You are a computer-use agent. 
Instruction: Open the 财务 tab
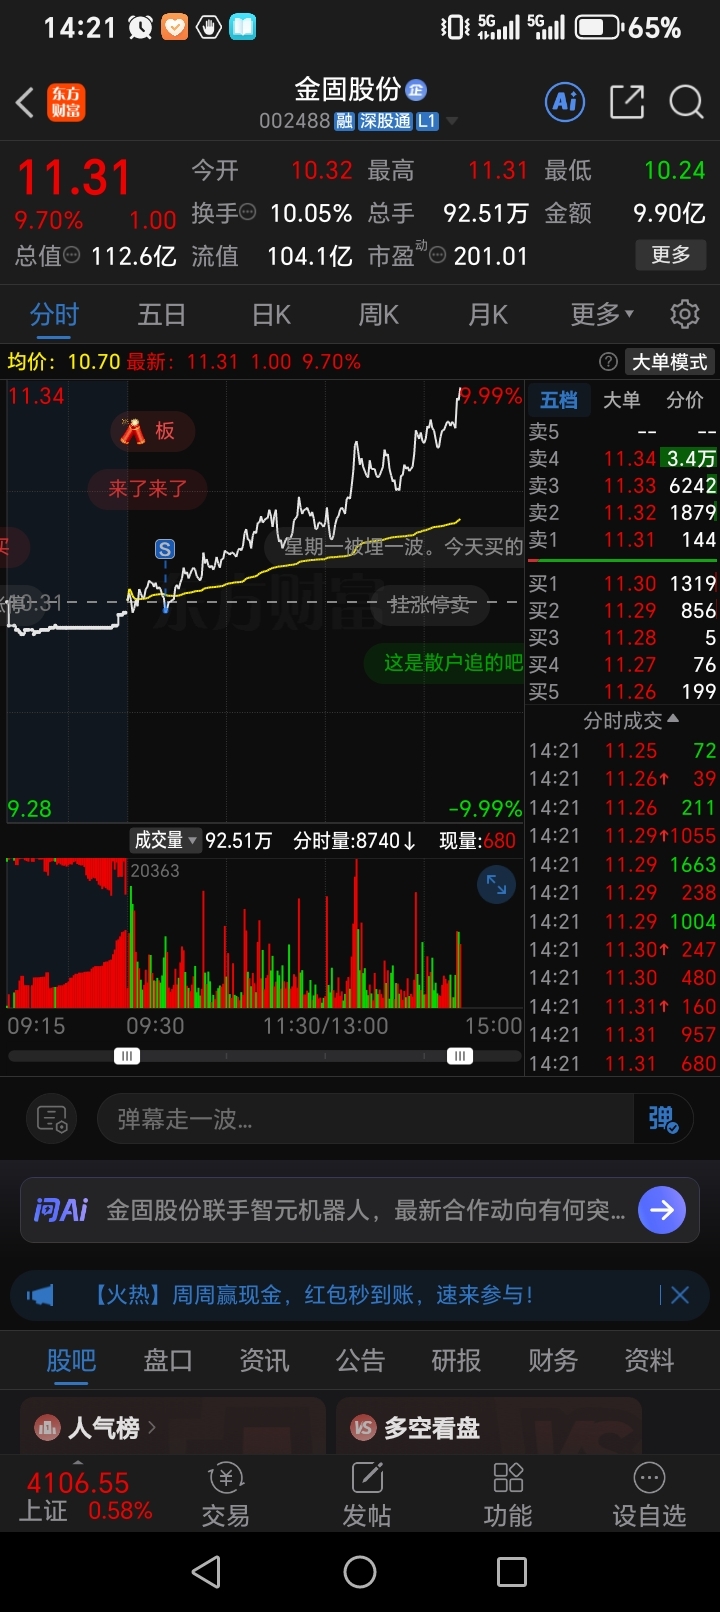coord(552,1360)
